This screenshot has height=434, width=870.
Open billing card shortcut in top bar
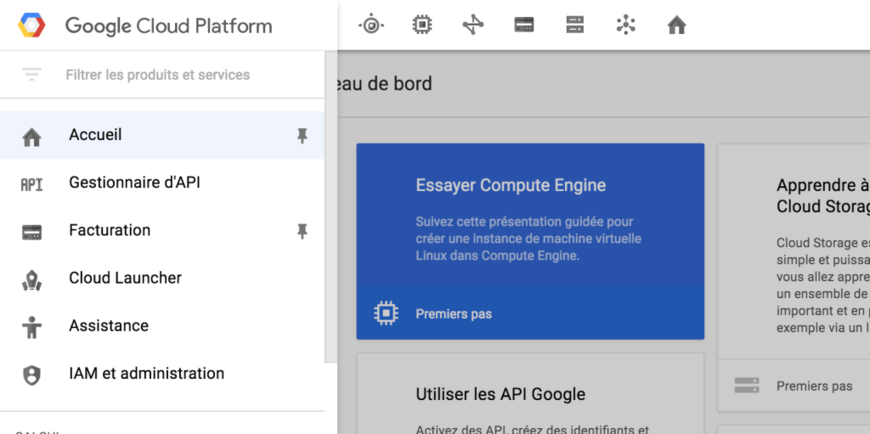click(524, 25)
